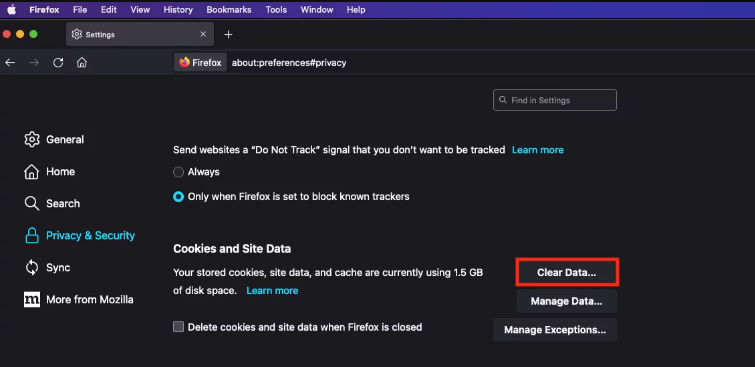Screen dimensions: 755x367
Task: Select the Always radio option
Action: [x=178, y=172]
